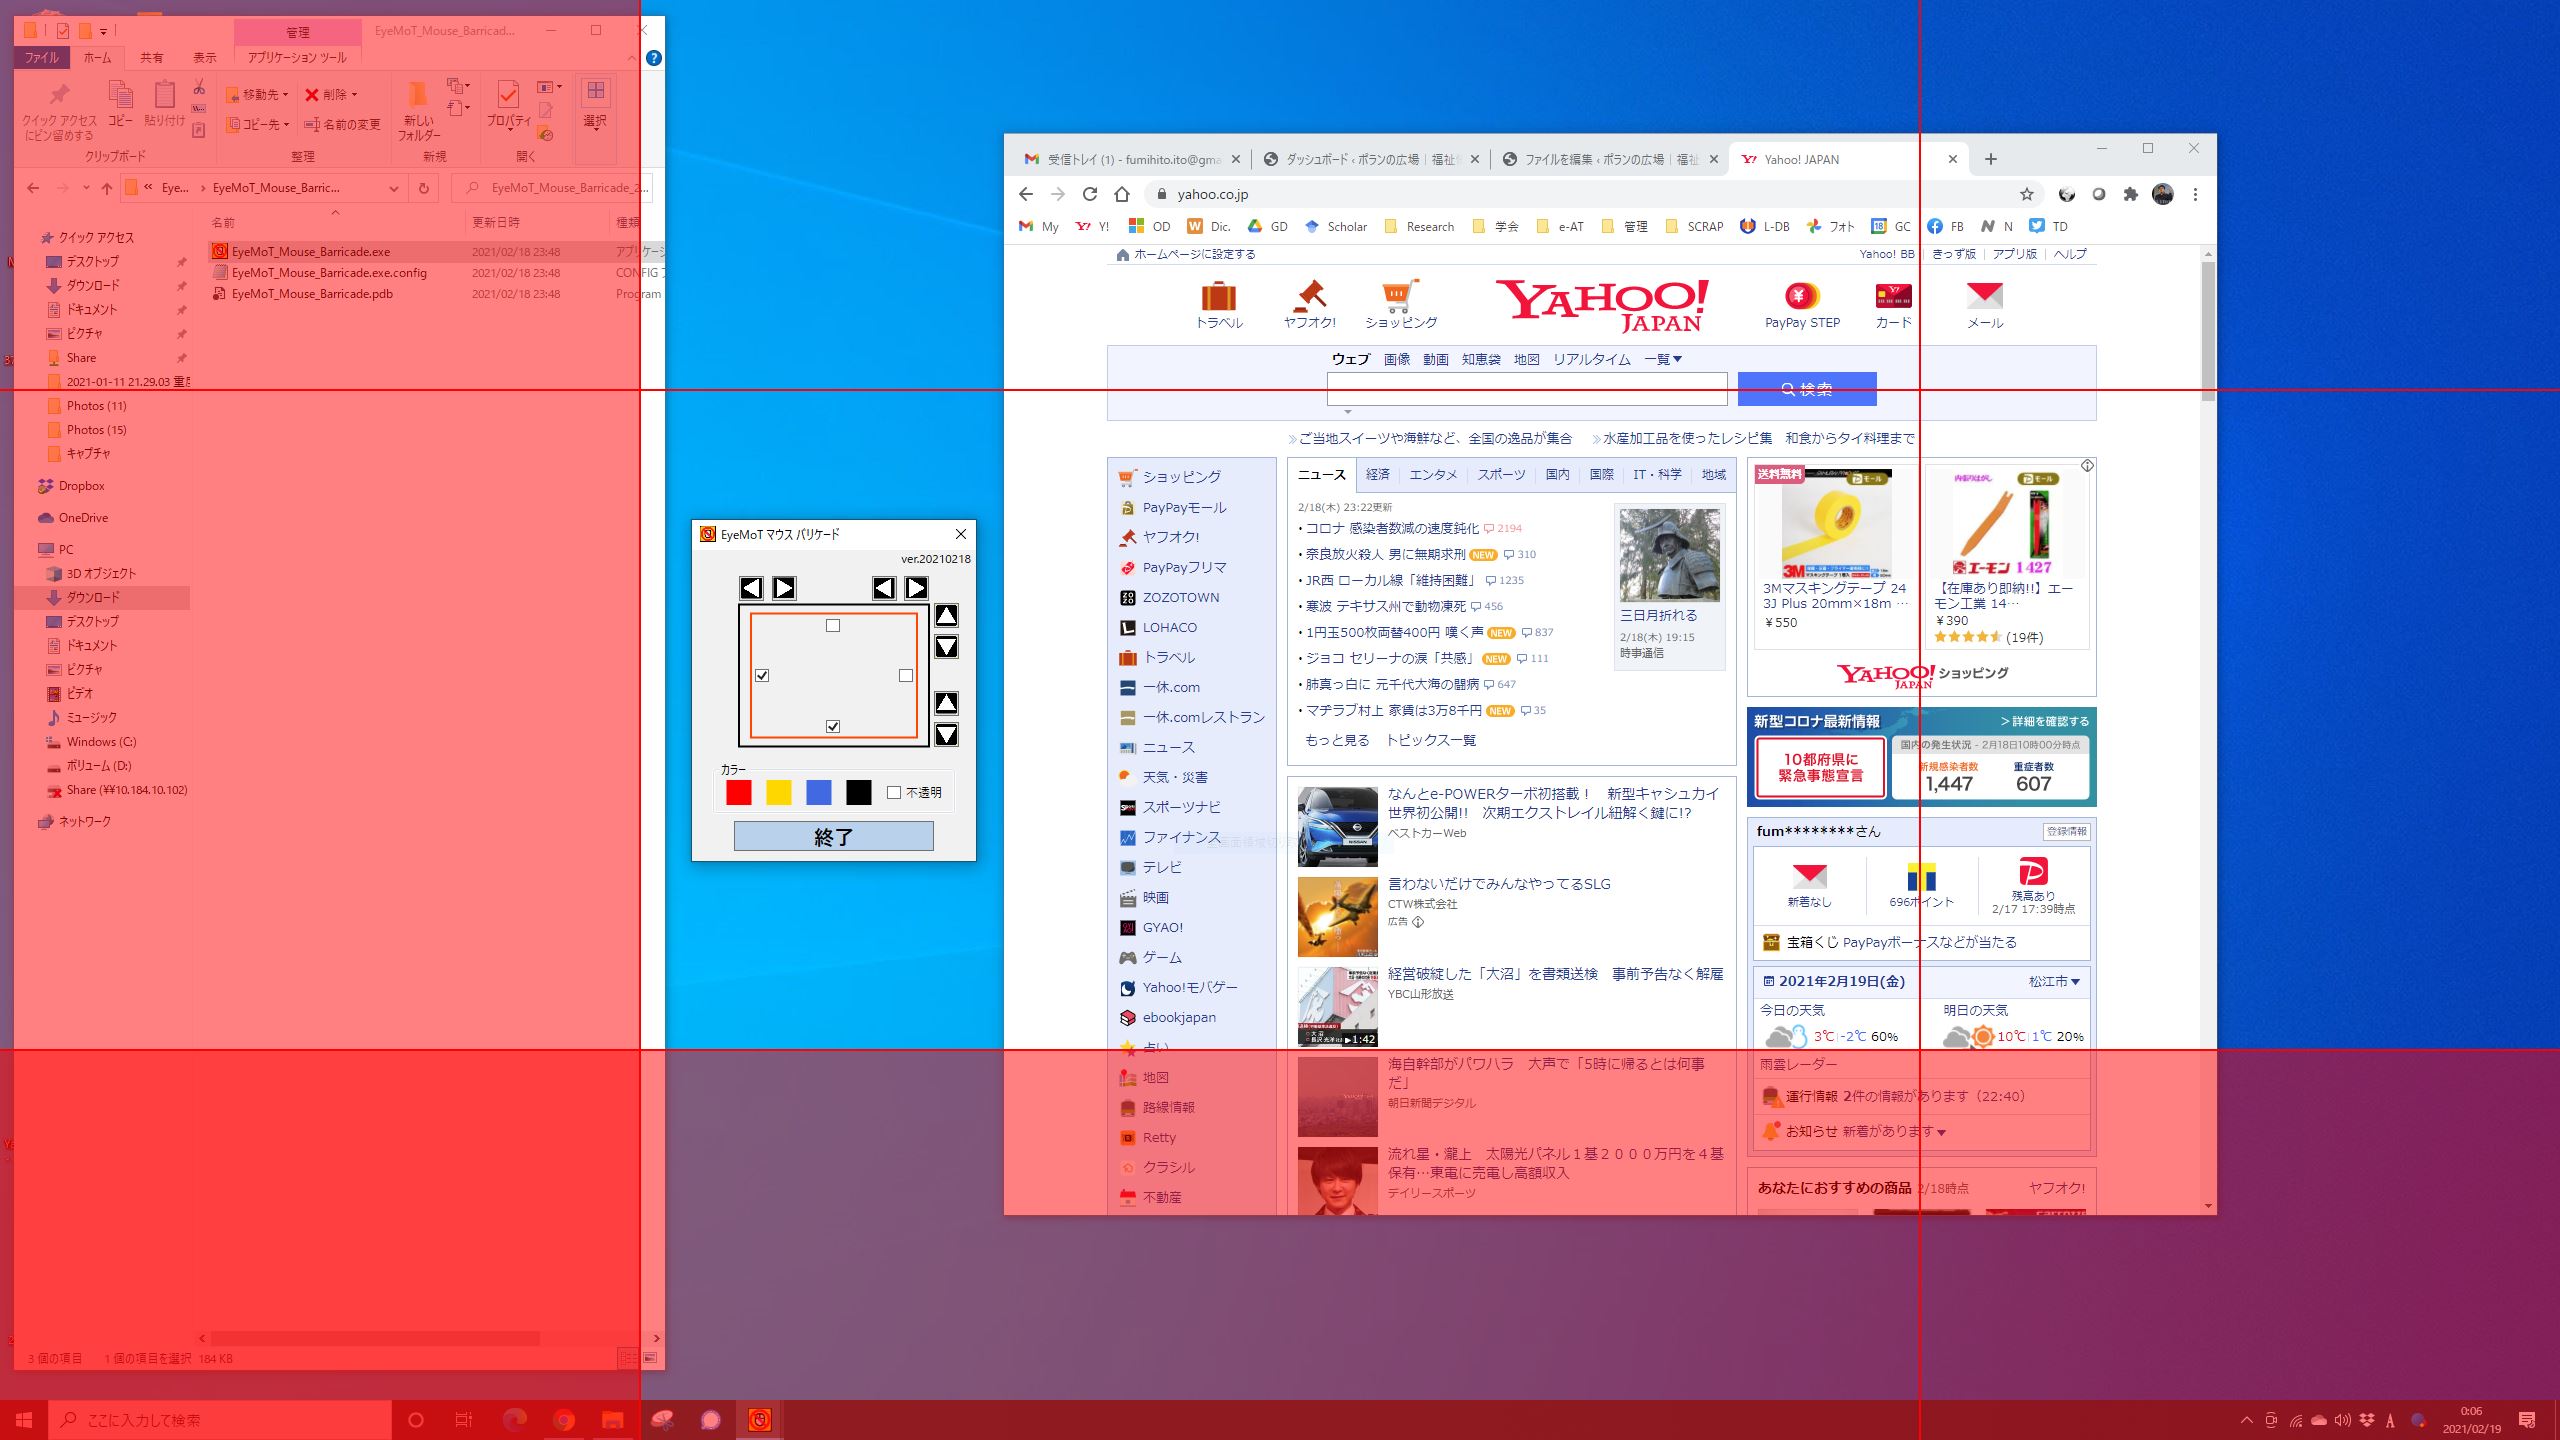Click the leftmost left-arrow button in Barricade window

[751, 588]
